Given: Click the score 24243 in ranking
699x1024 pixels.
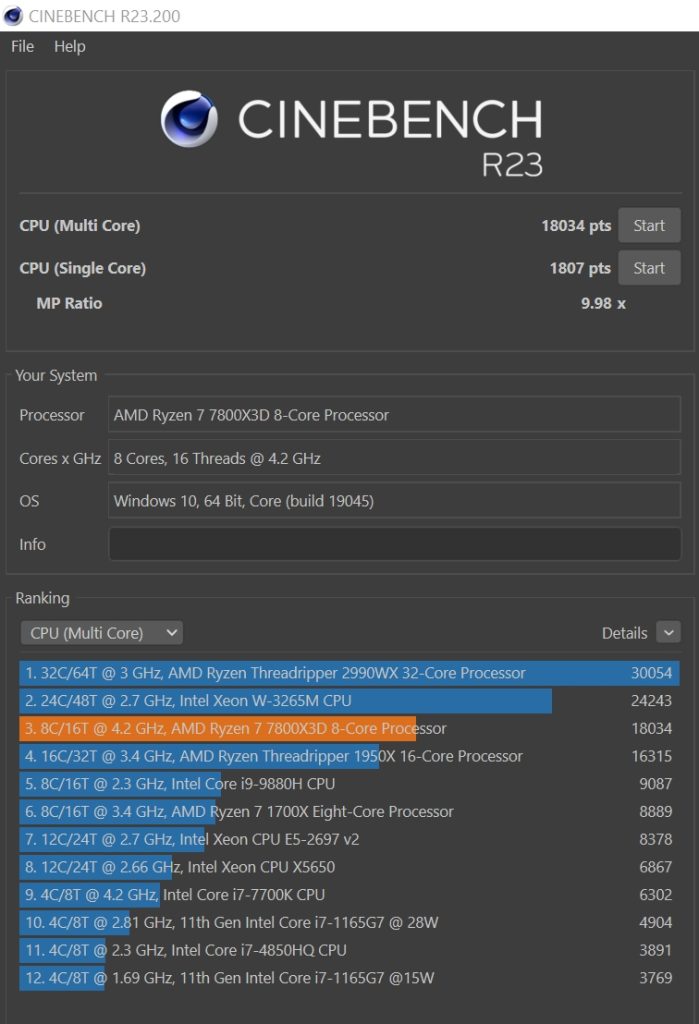Looking at the screenshot, I should tap(651, 701).
